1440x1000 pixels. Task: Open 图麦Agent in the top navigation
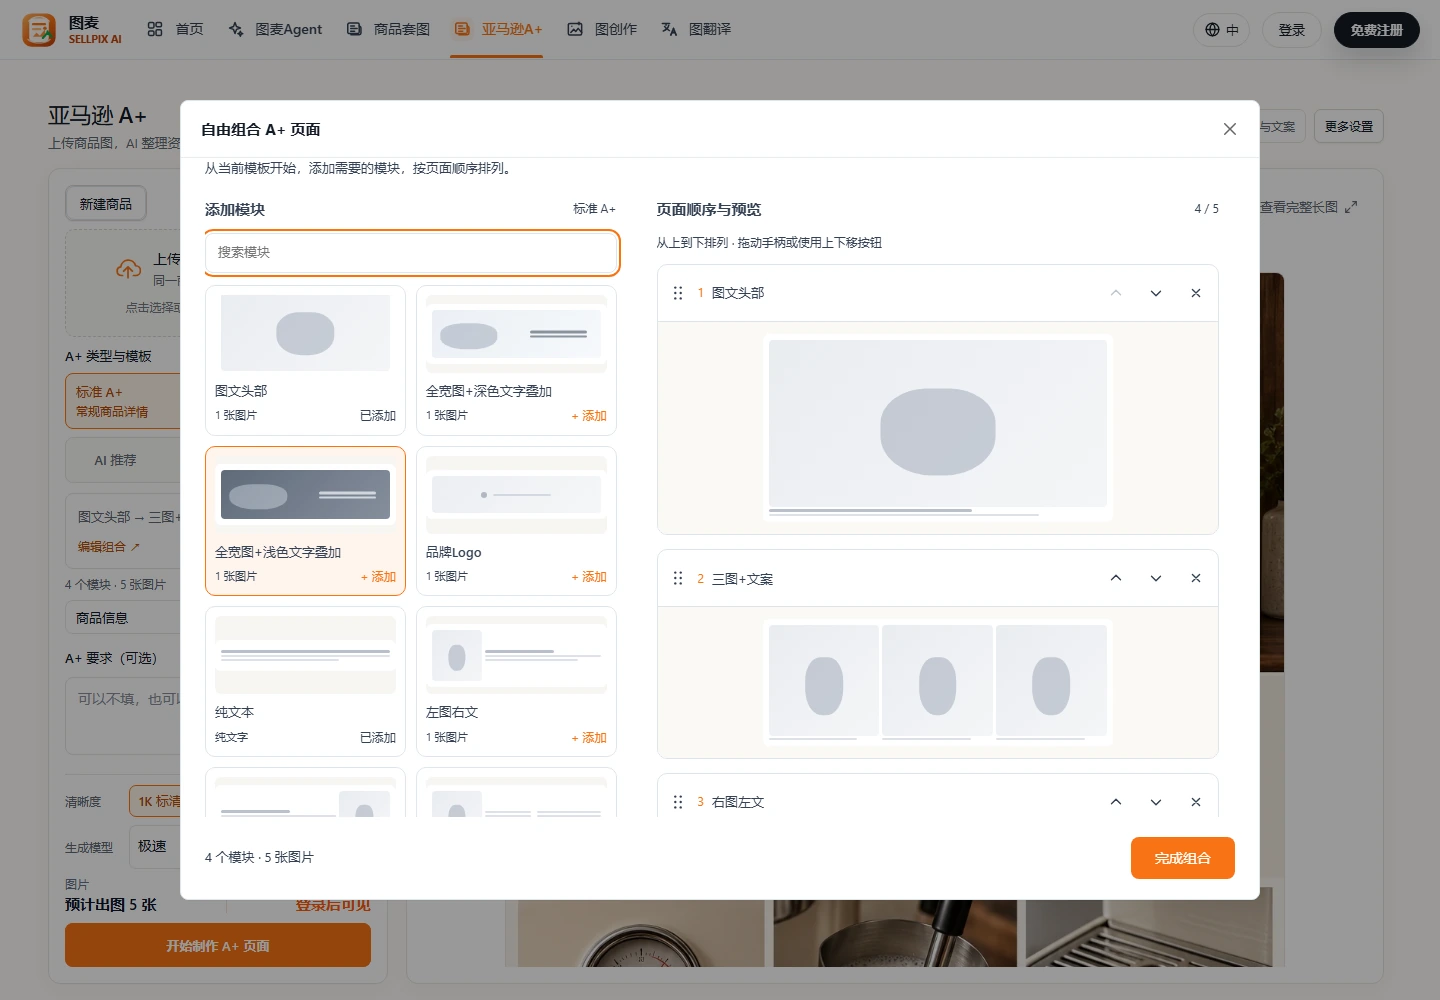275,30
